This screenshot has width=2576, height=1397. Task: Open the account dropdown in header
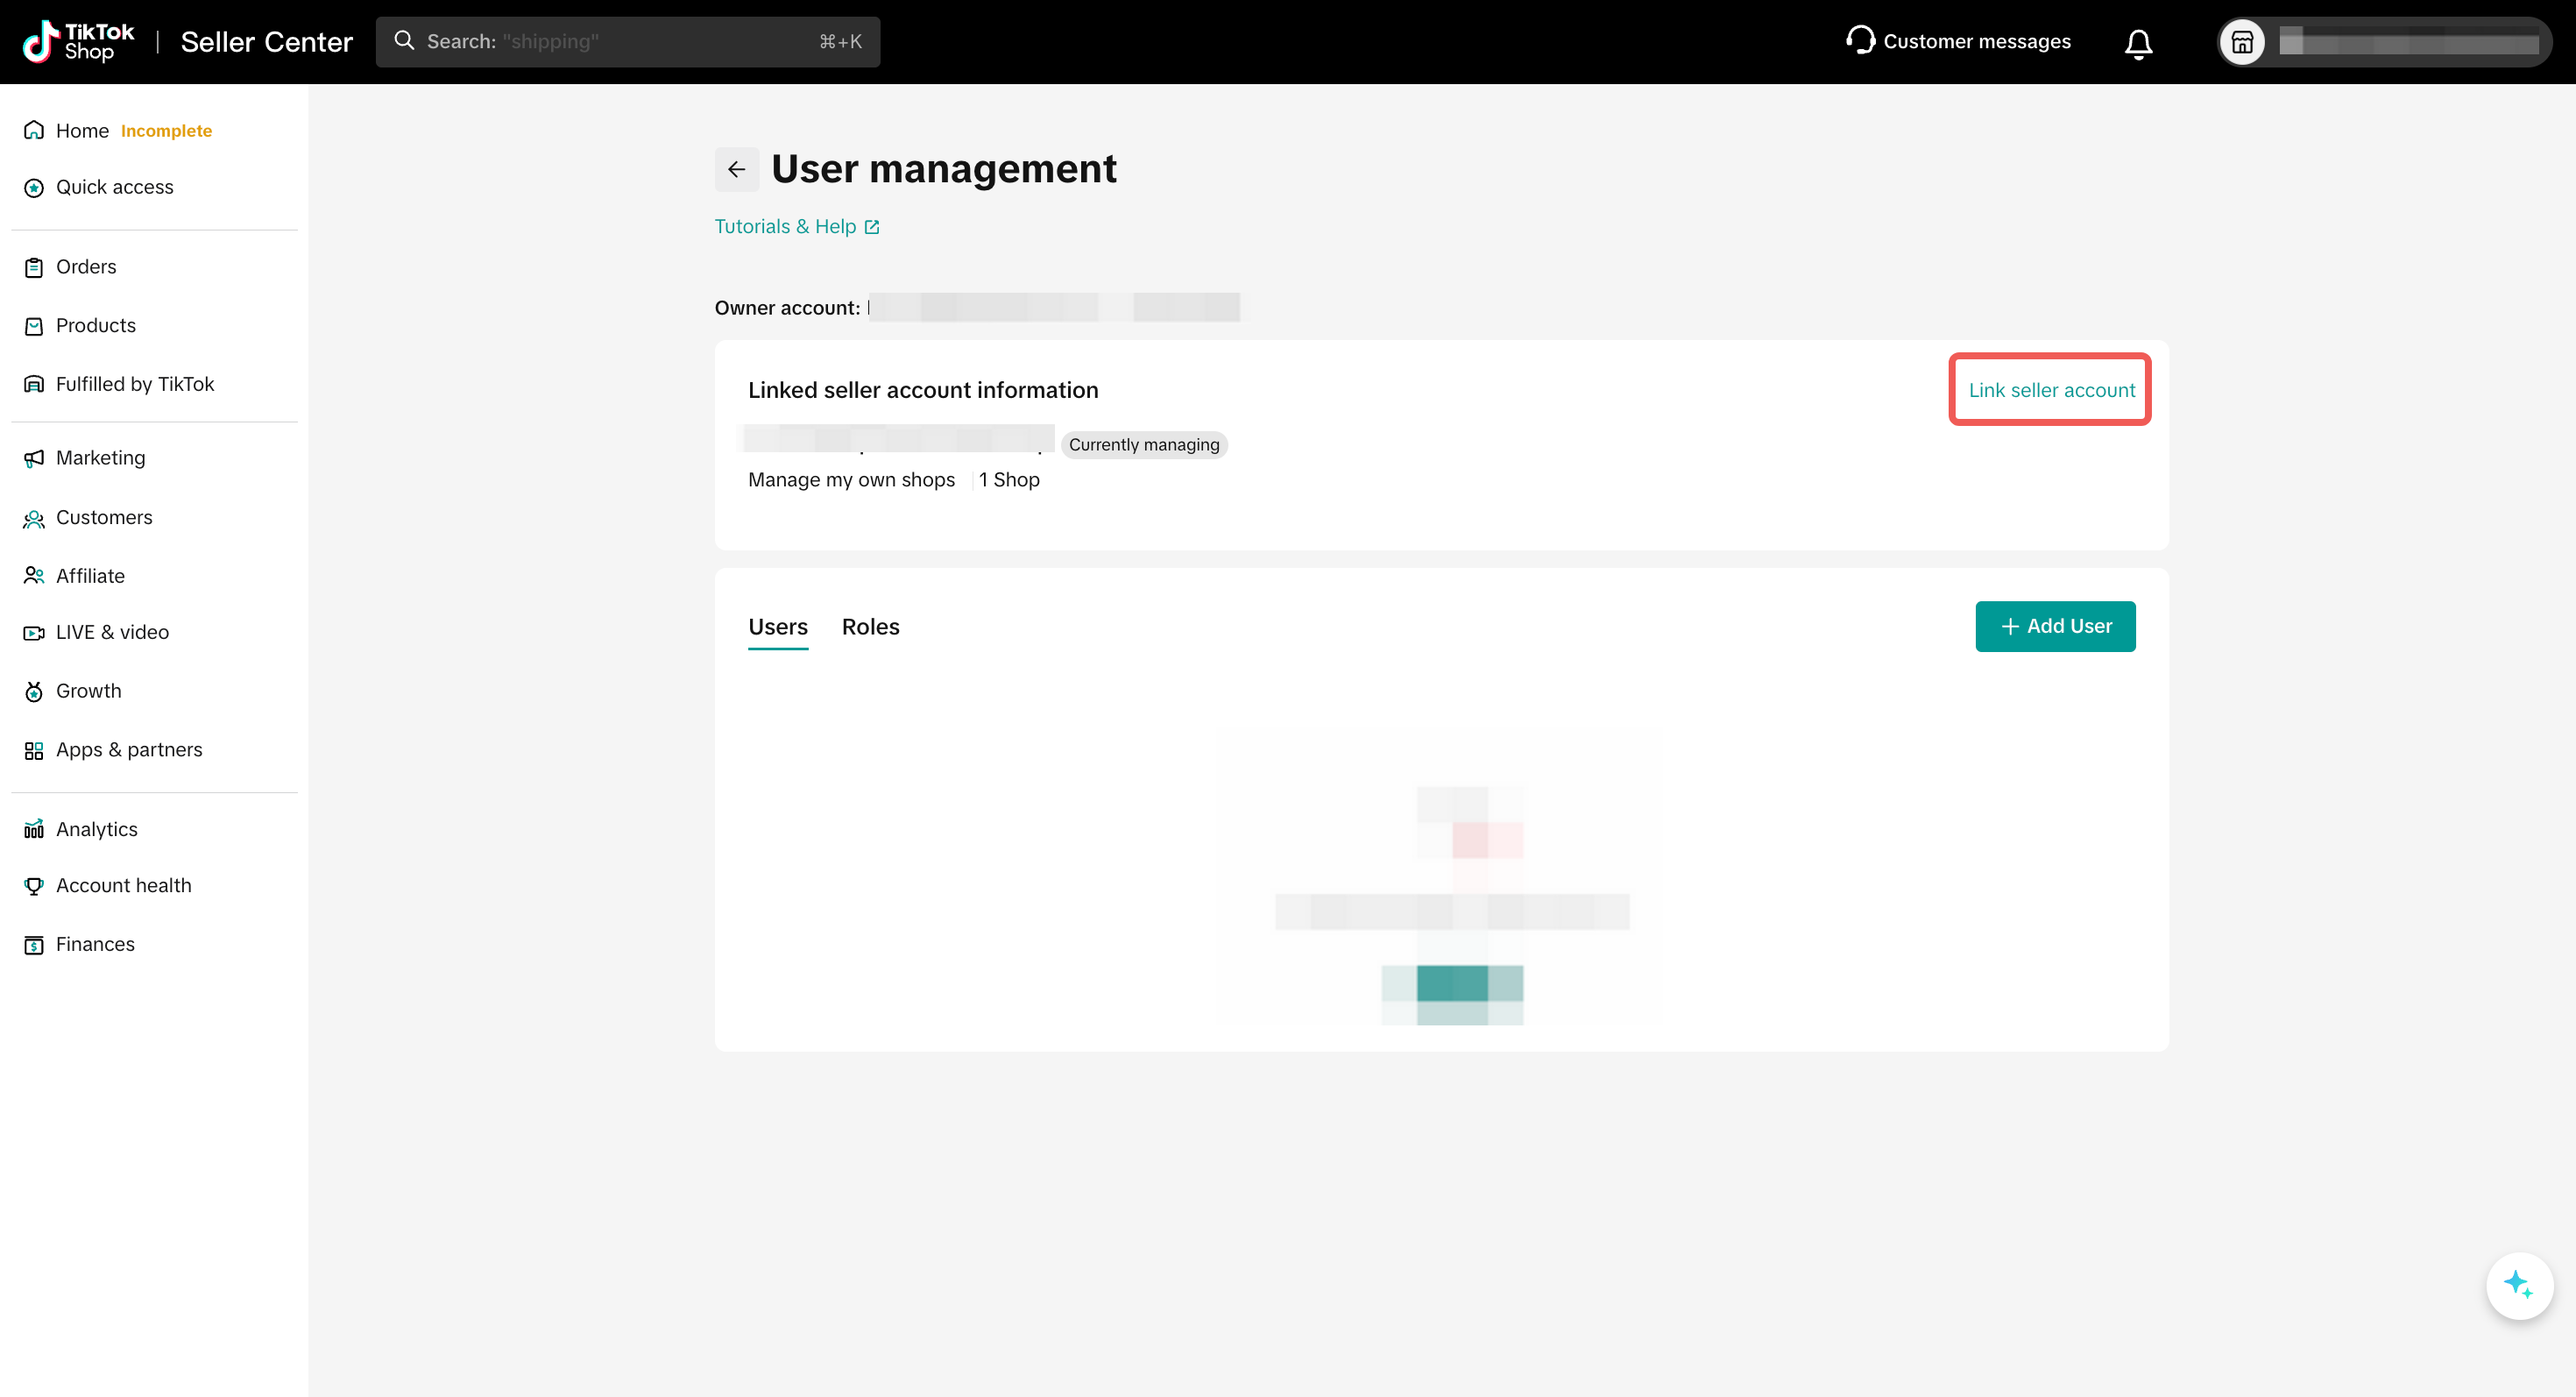point(2406,43)
